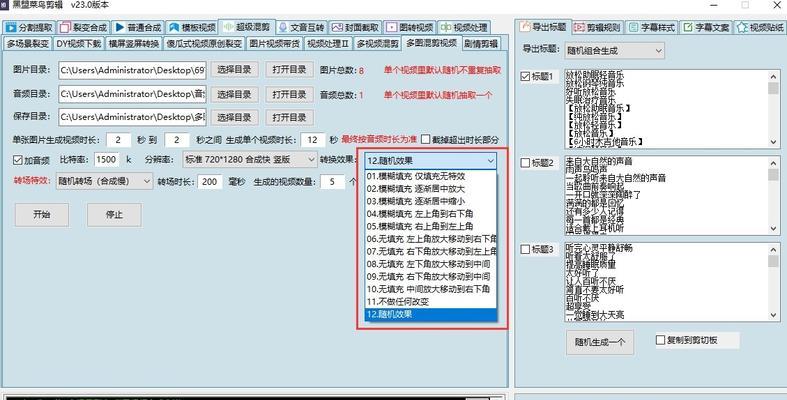The height and width of the screenshot is (400, 787).
Task: Check the 标题3 checkbox
Action: tap(526, 249)
